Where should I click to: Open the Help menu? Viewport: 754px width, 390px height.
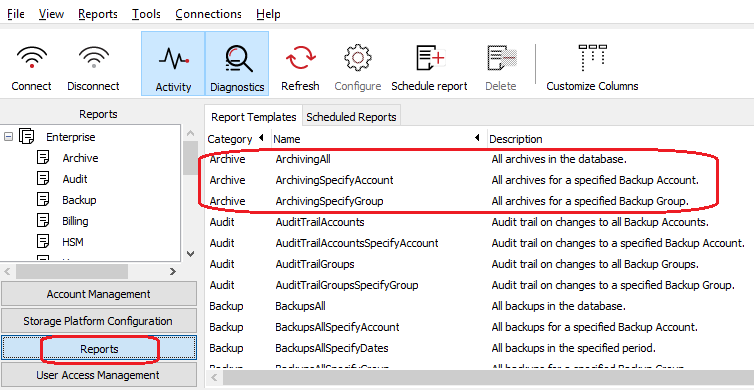(x=268, y=14)
